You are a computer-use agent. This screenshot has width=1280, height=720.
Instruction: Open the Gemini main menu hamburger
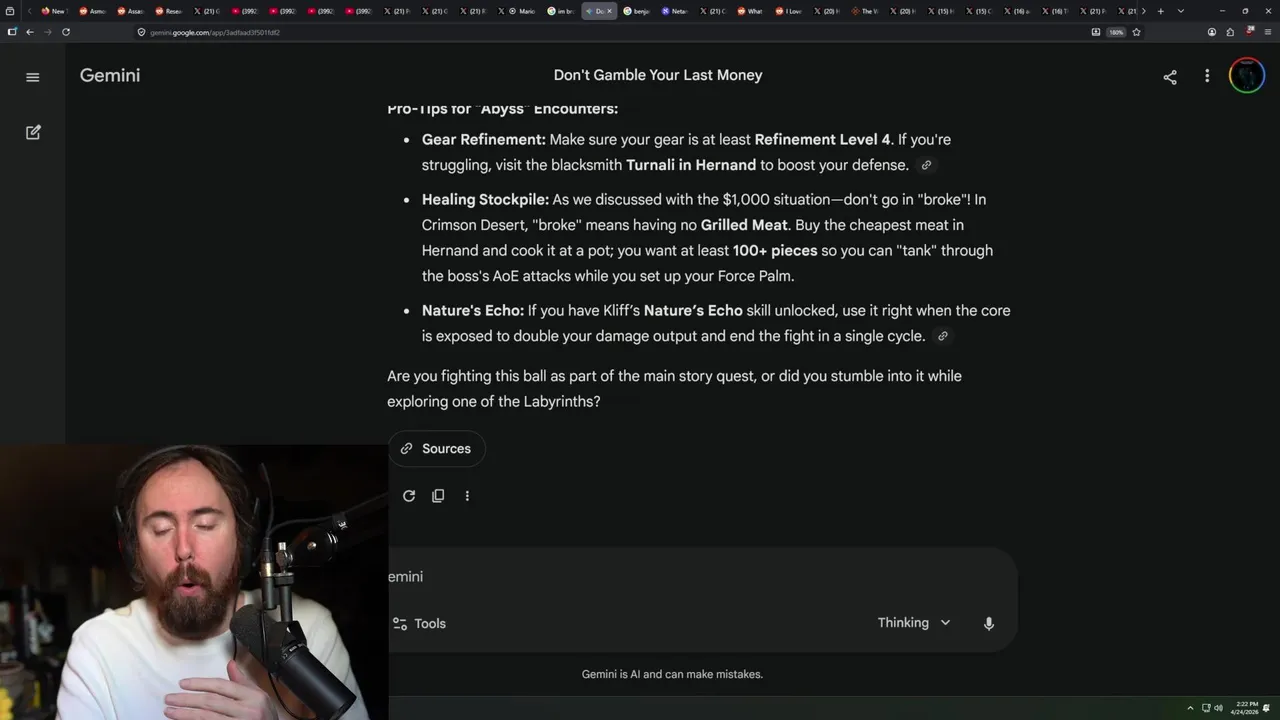(x=33, y=77)
